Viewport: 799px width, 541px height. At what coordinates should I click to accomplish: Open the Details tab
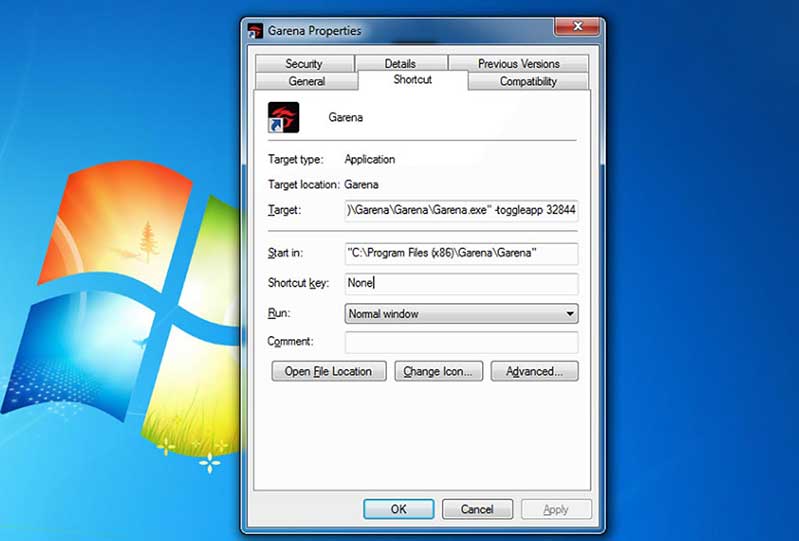(x=400, y=64)
